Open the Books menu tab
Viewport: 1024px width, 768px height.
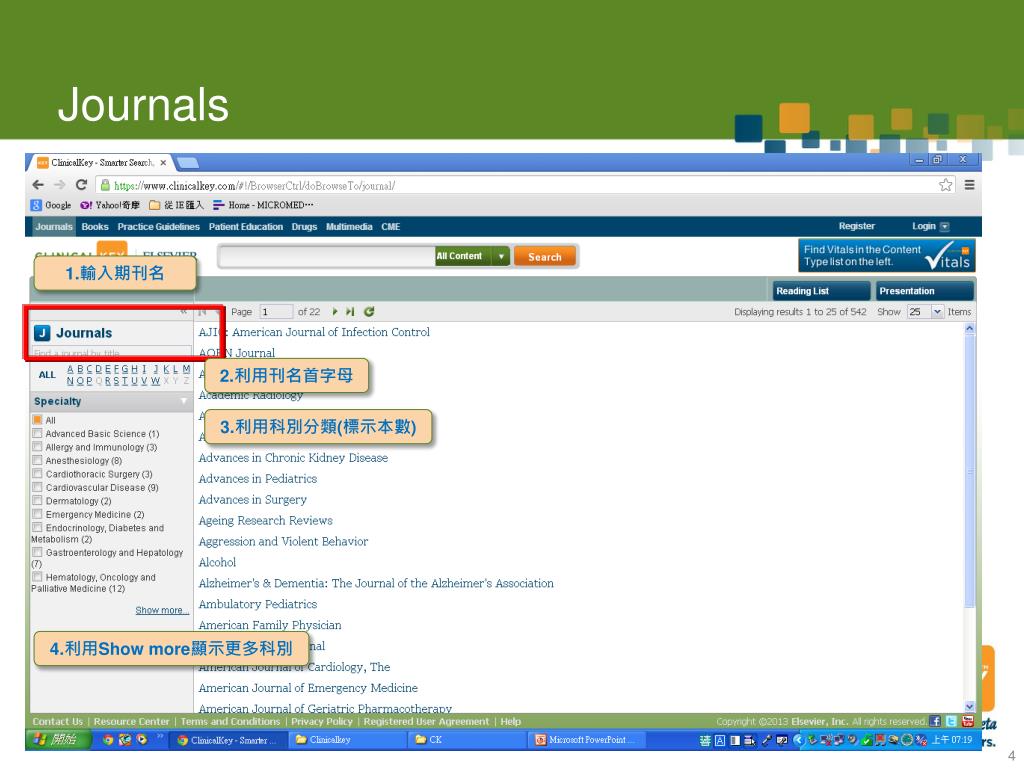pyautogui.click(x=95, y=227)
